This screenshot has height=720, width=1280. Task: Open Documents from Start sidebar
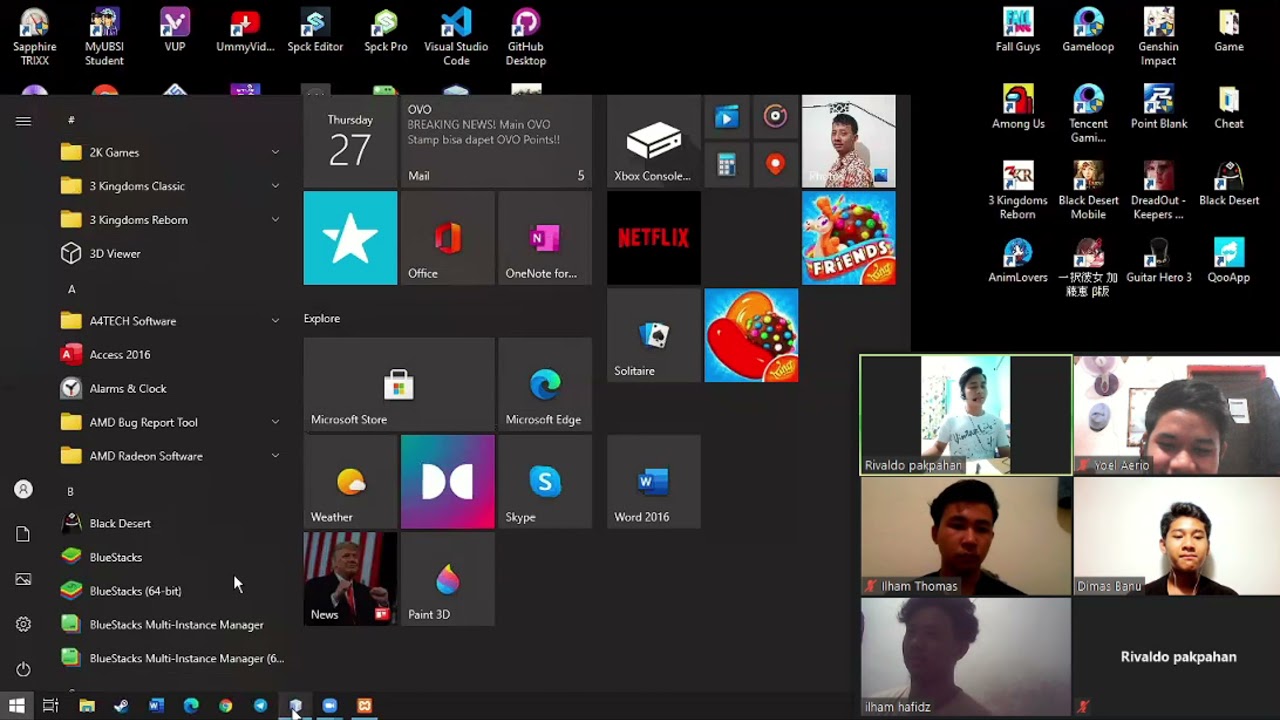pyautogui.click(x=23, y=534)
